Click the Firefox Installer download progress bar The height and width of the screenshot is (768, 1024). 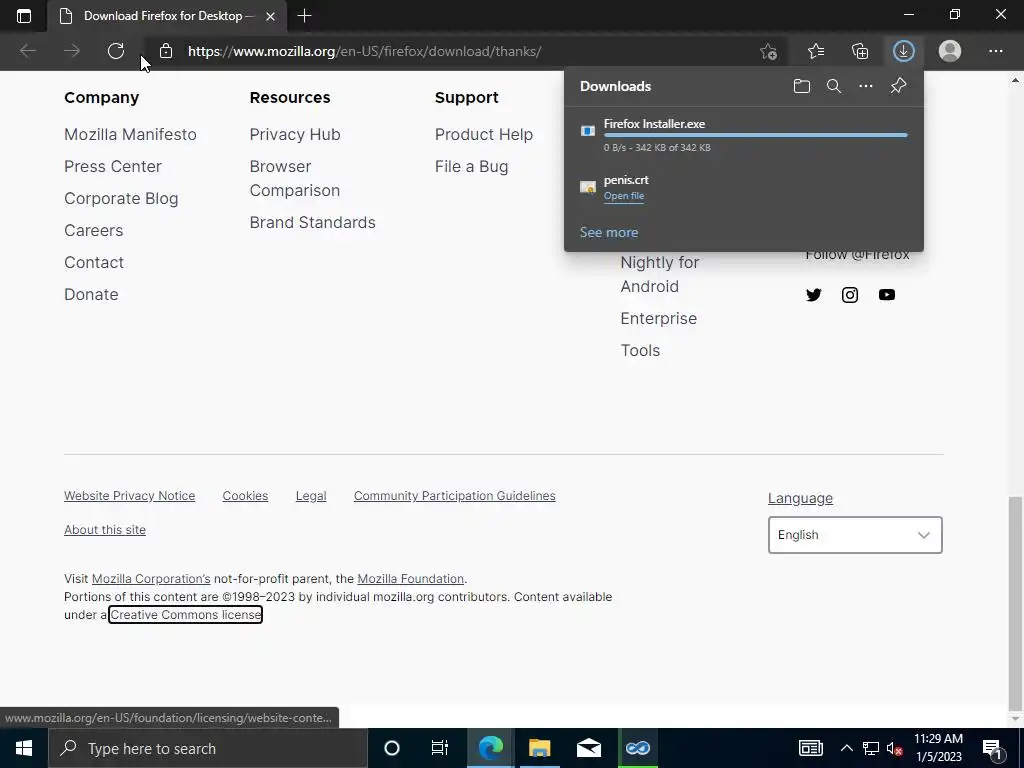pyautogui.click(x=756, y=135)
